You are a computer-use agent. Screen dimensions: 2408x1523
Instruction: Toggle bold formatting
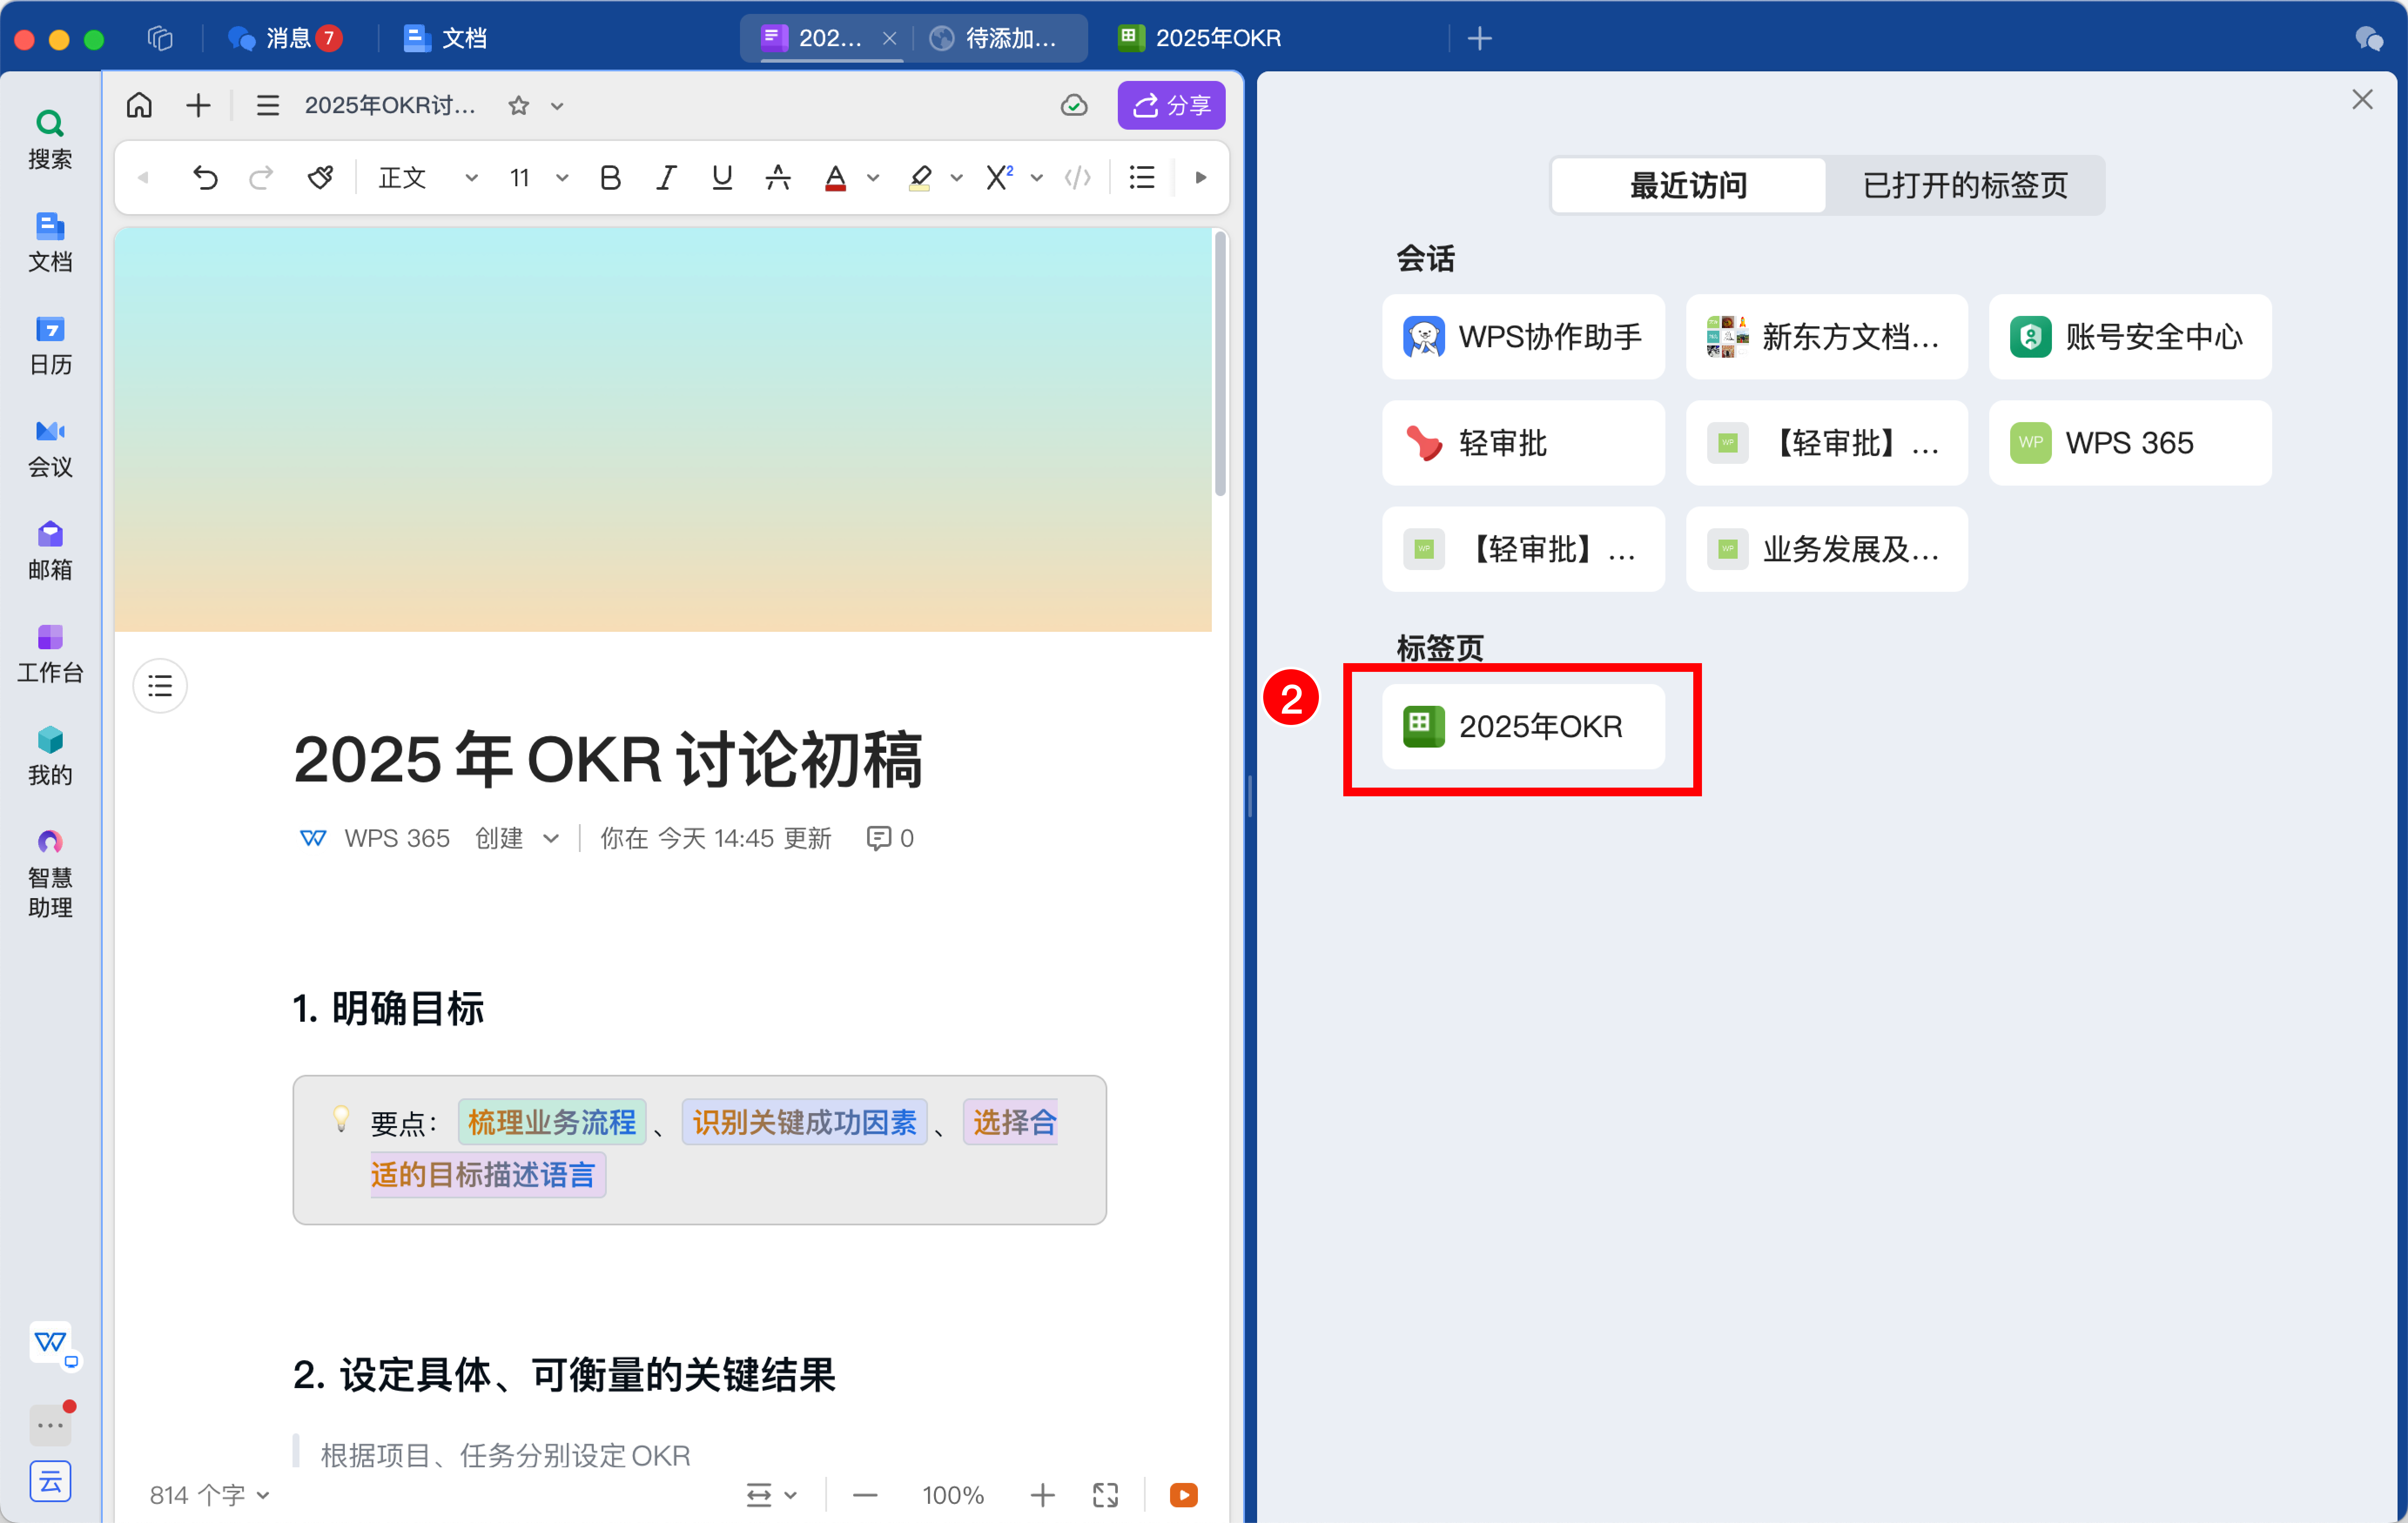pos(610,178)
